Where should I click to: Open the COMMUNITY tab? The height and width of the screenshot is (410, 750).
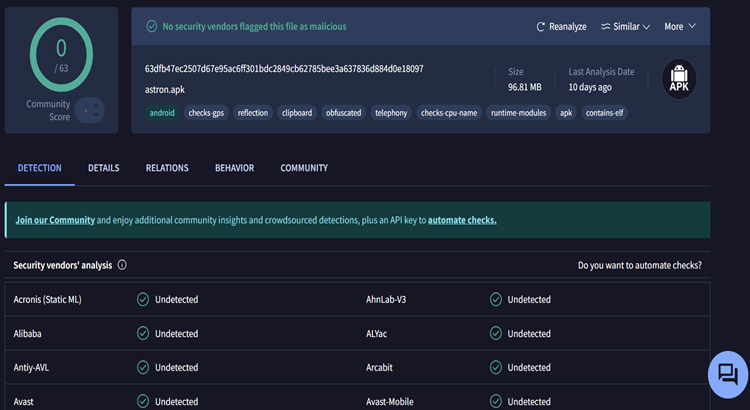304,168
